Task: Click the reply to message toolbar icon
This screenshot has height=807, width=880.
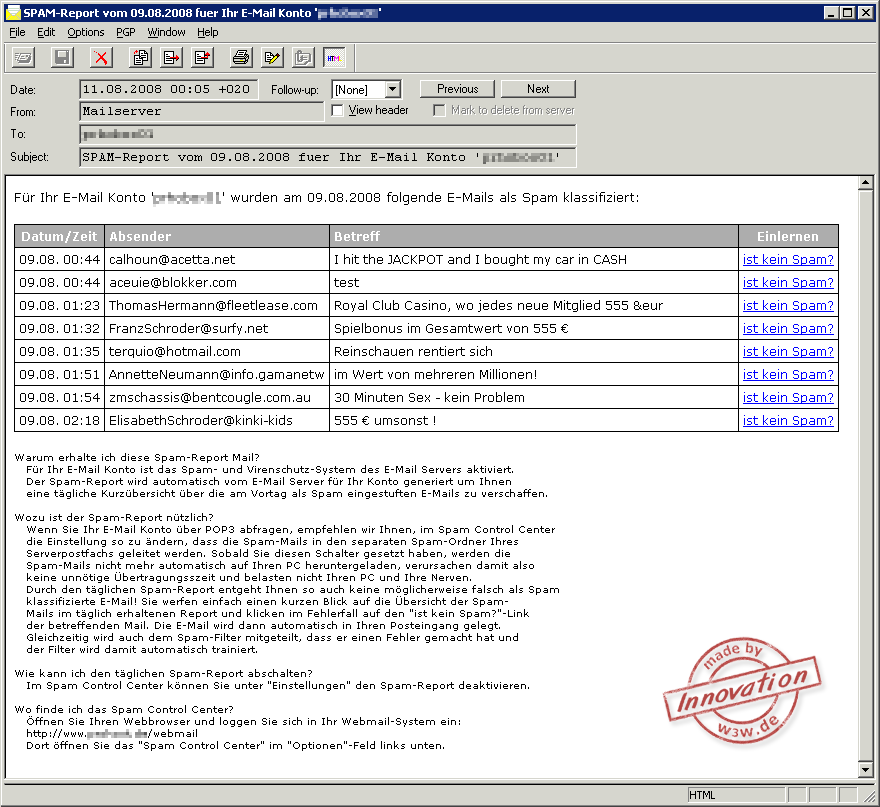Action: [140, 57]
